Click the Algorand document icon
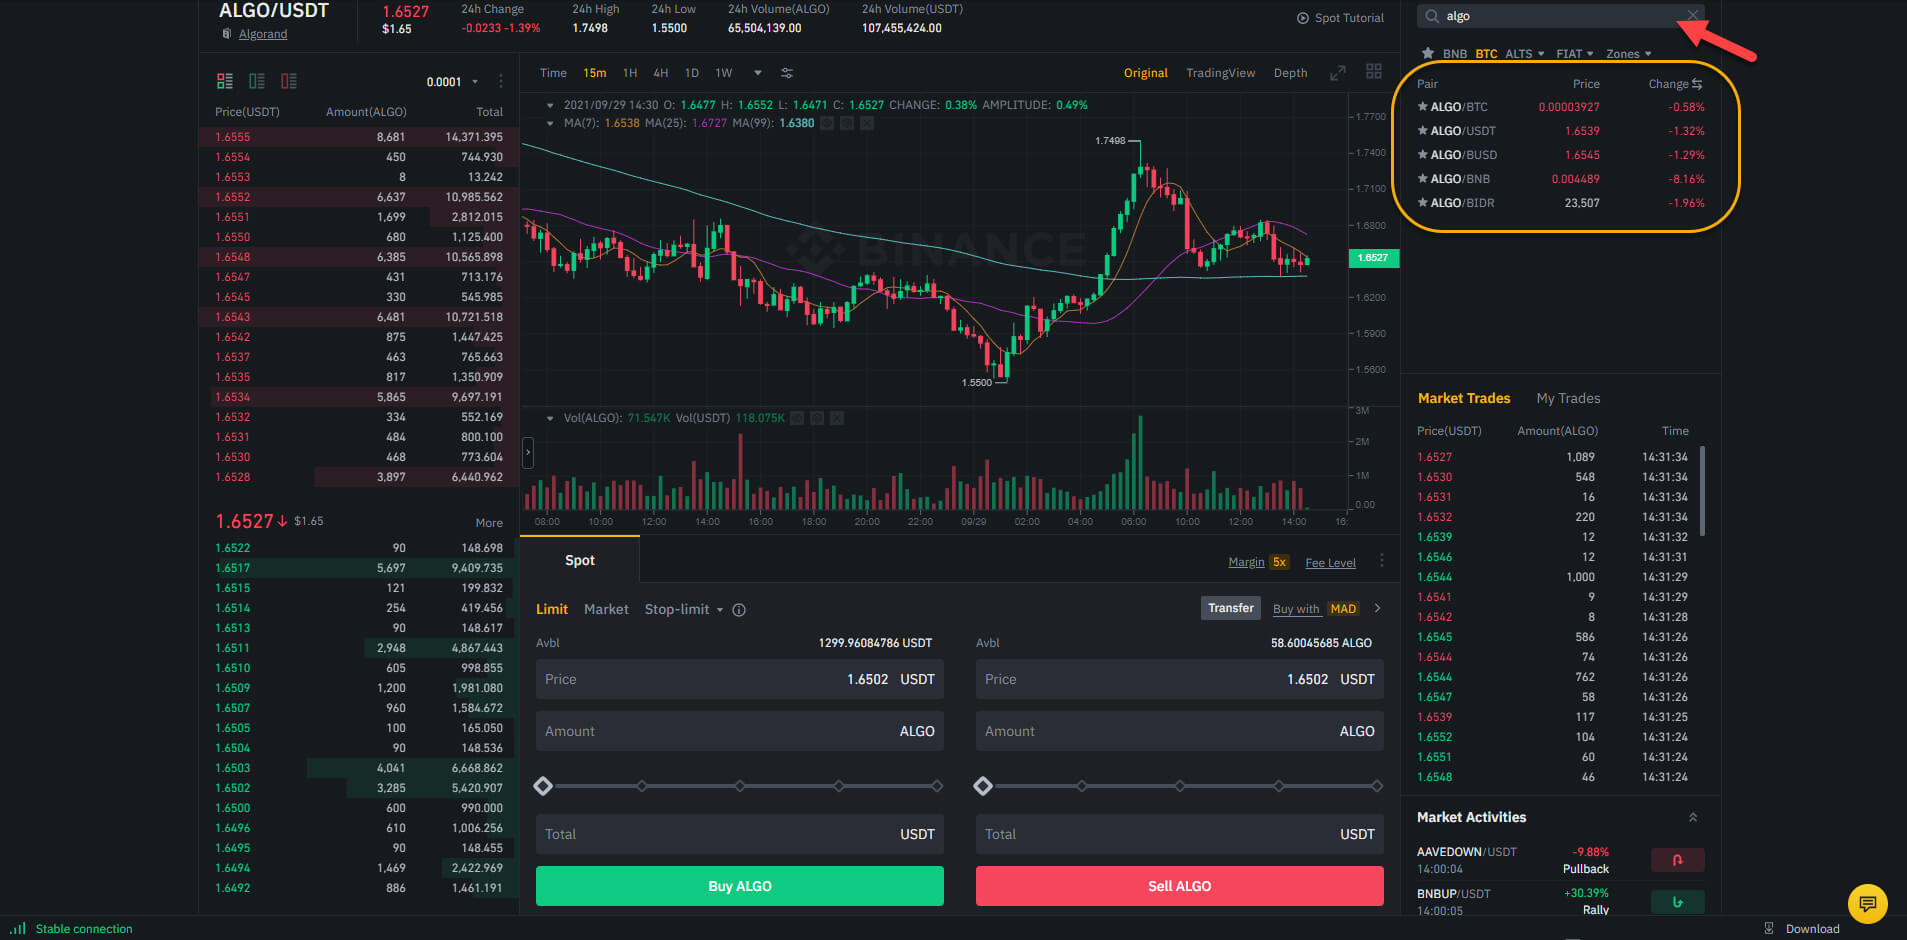The image size is (1907, 940). (x=227, y=34)
